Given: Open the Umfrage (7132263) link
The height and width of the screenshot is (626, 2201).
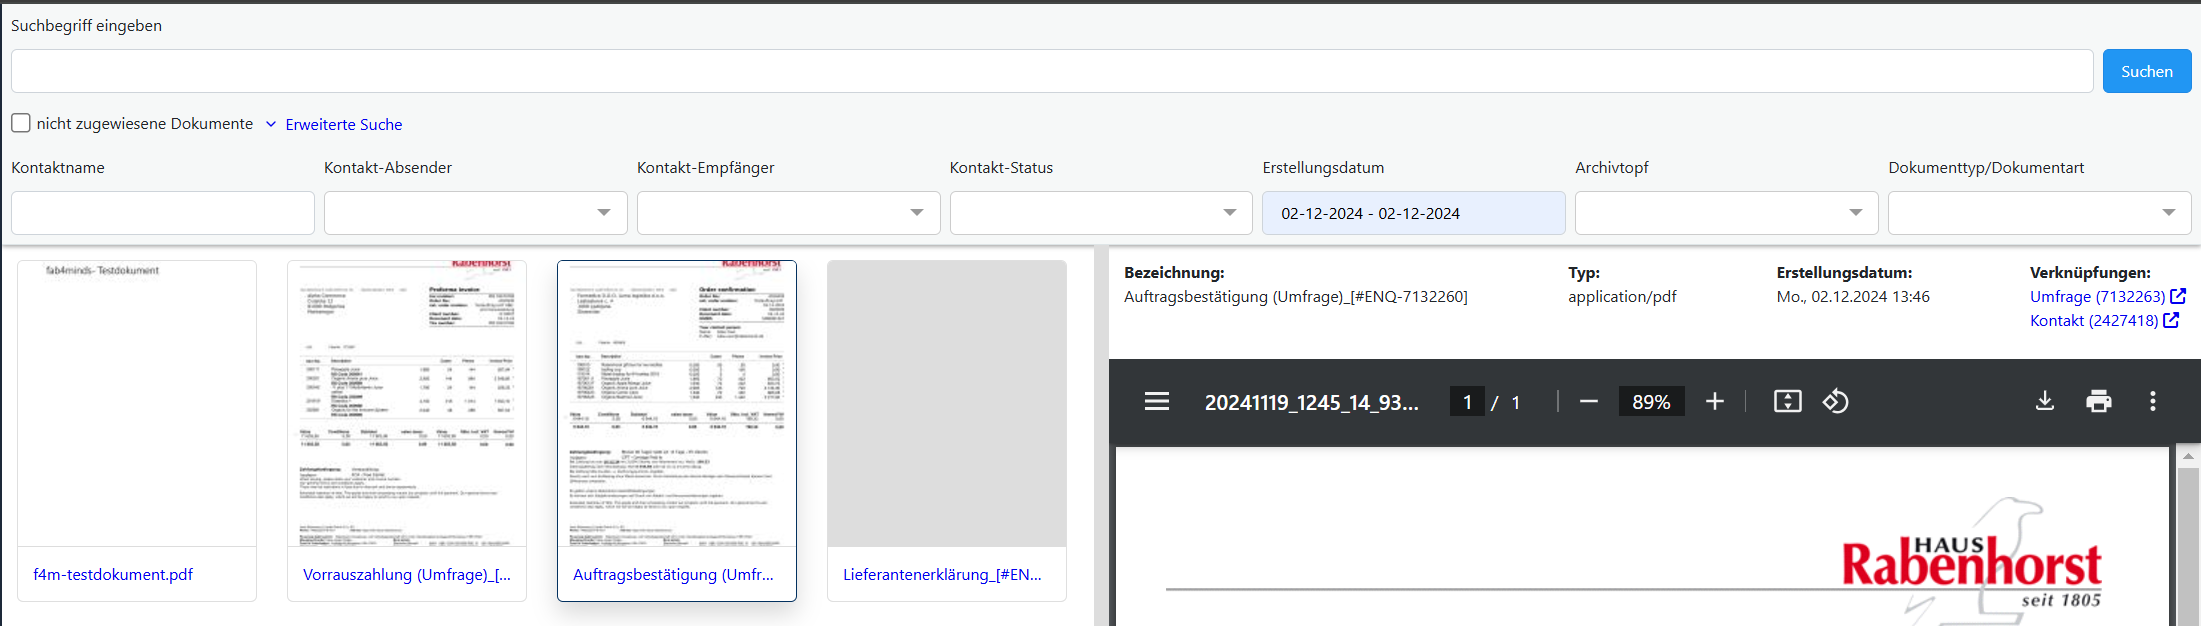Looking at the screenshot, I should (x=2097, y=297).
